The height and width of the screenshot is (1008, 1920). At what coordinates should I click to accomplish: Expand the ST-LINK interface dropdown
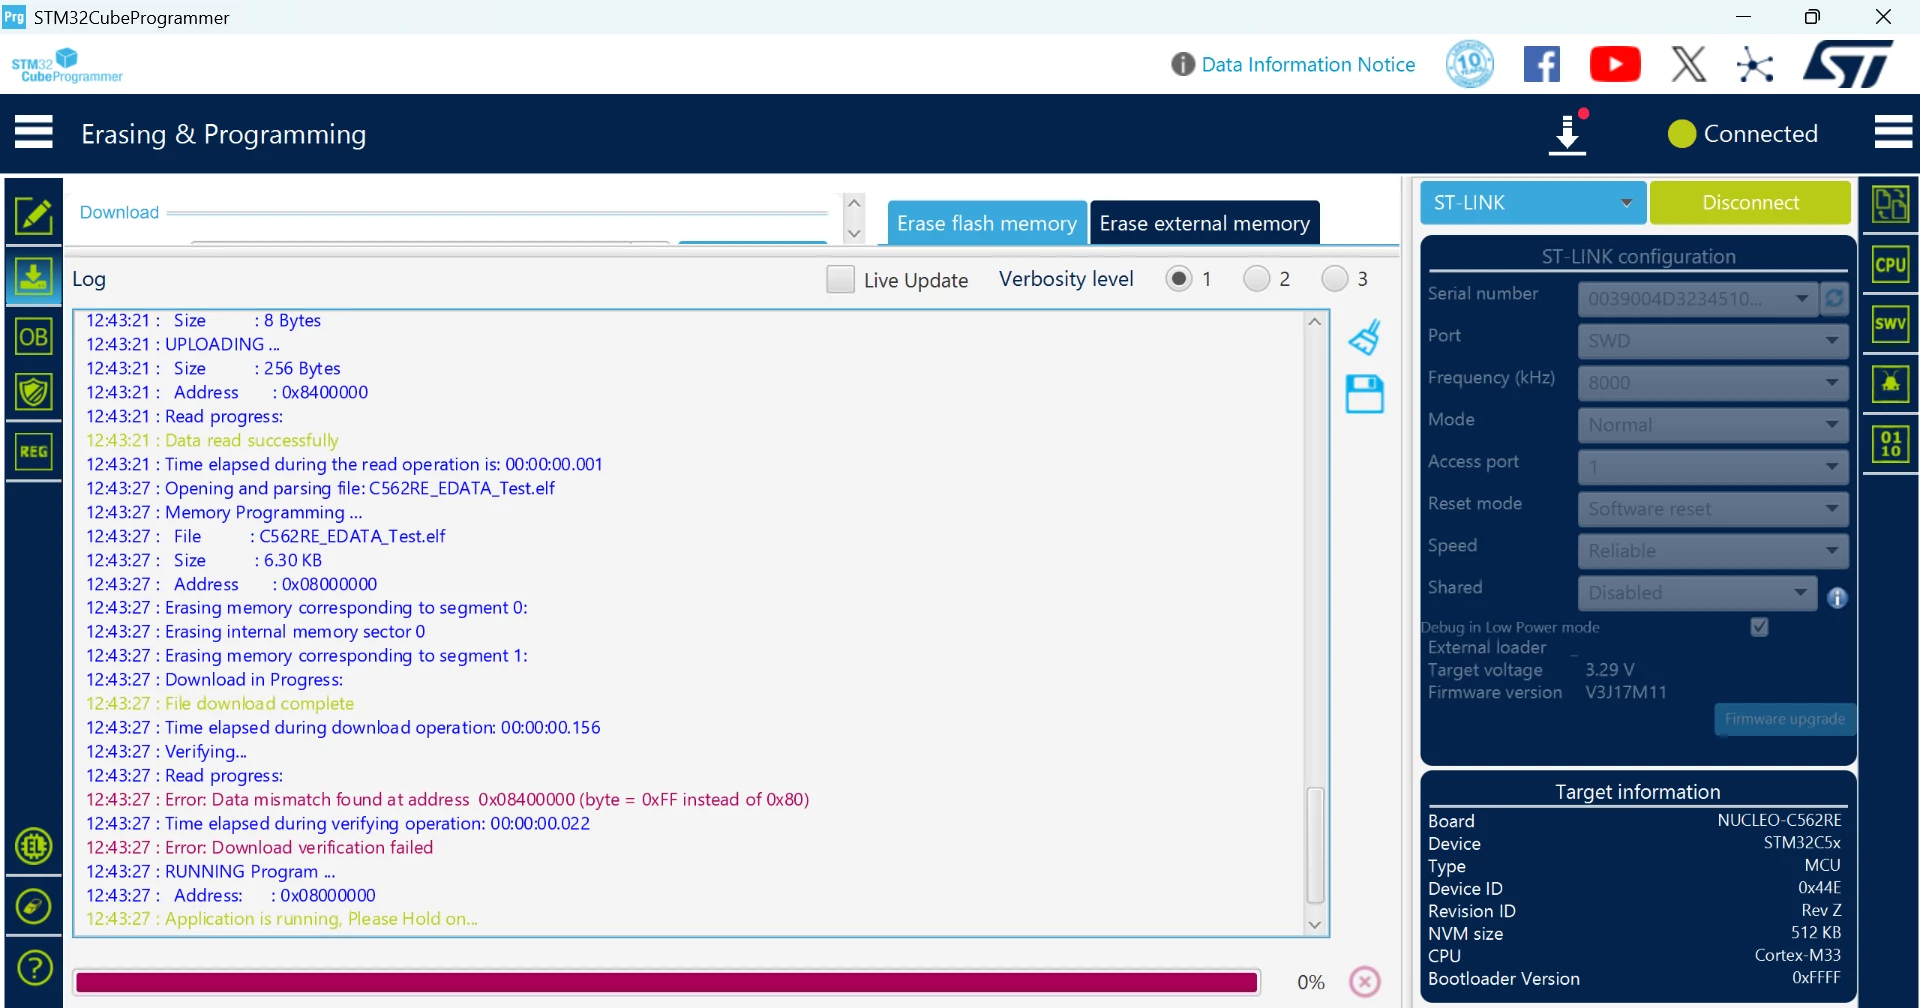click(x=1533, y=203)
